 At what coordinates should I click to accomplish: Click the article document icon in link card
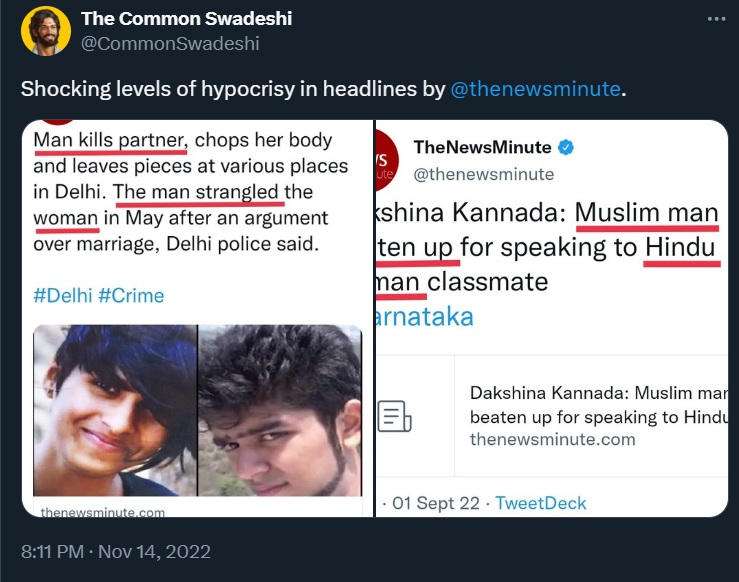click(395, 415)
